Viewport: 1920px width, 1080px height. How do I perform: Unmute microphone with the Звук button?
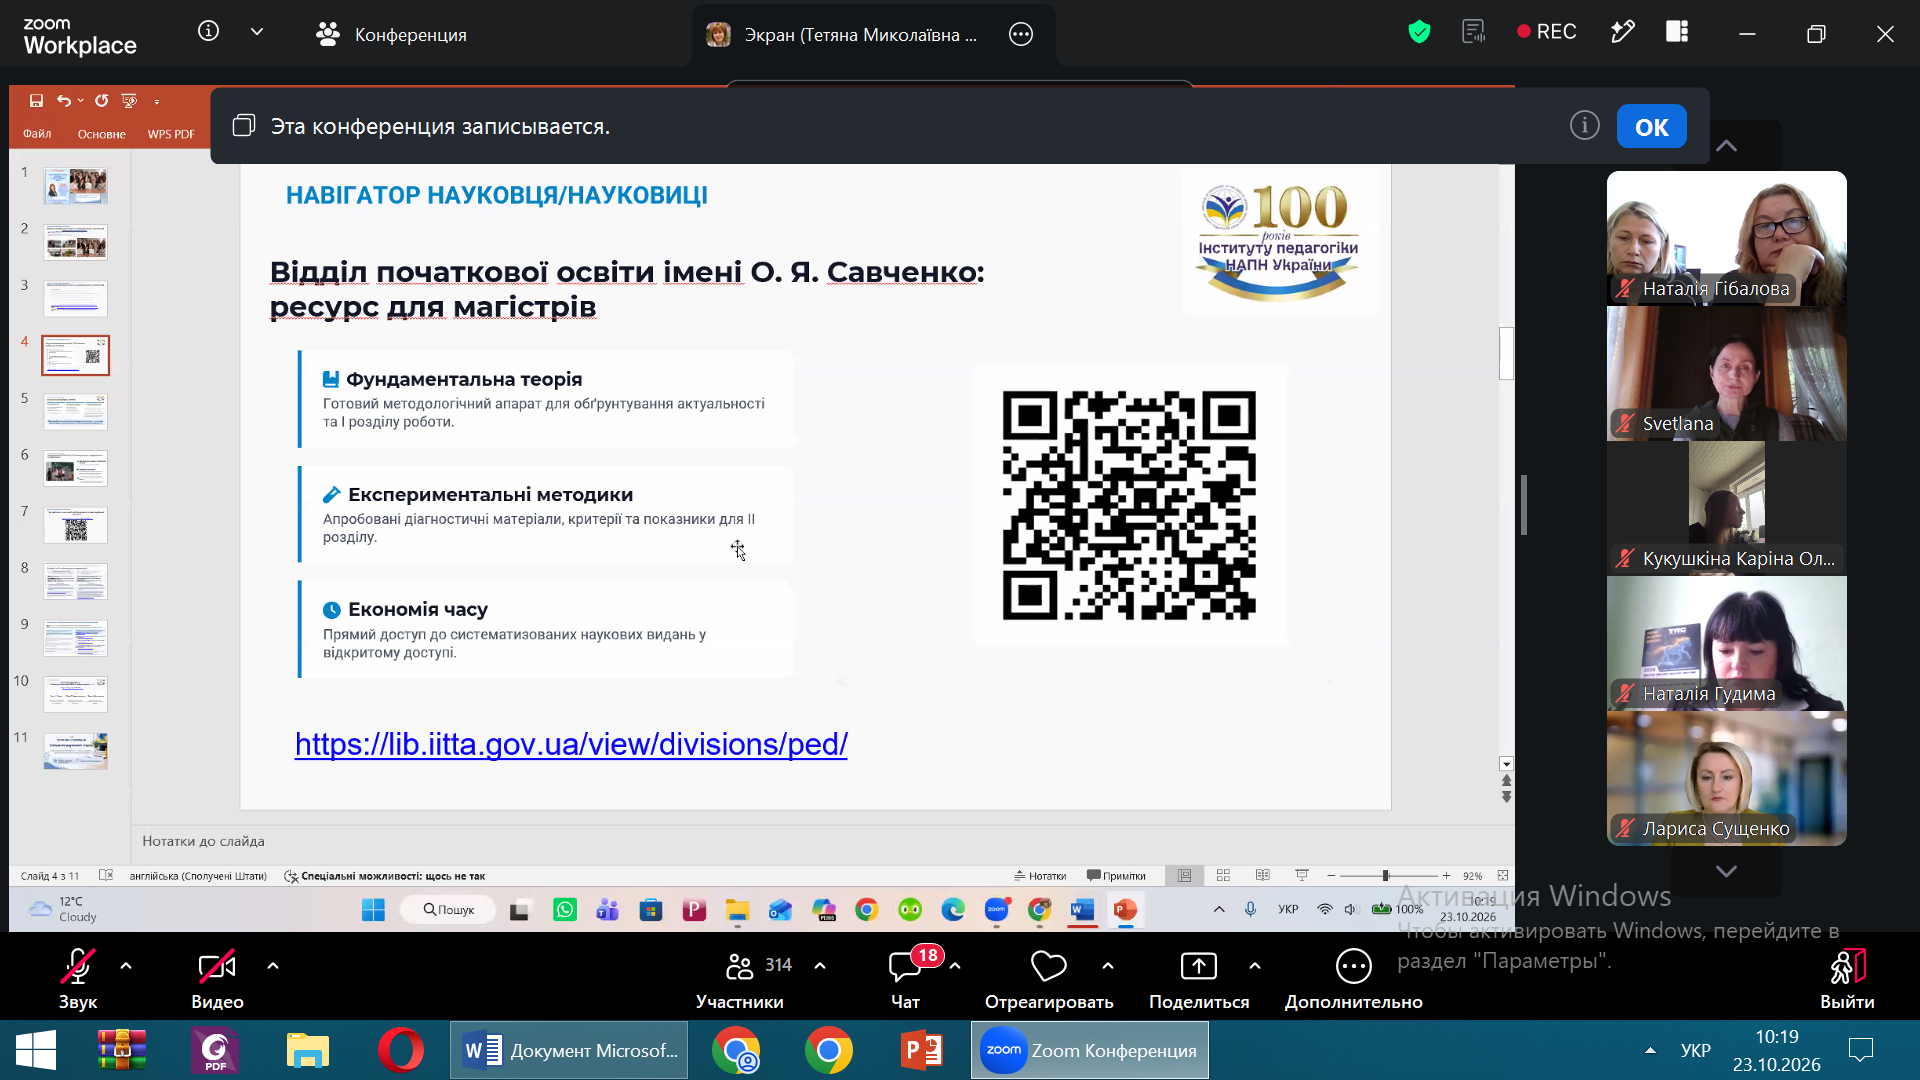77,979
